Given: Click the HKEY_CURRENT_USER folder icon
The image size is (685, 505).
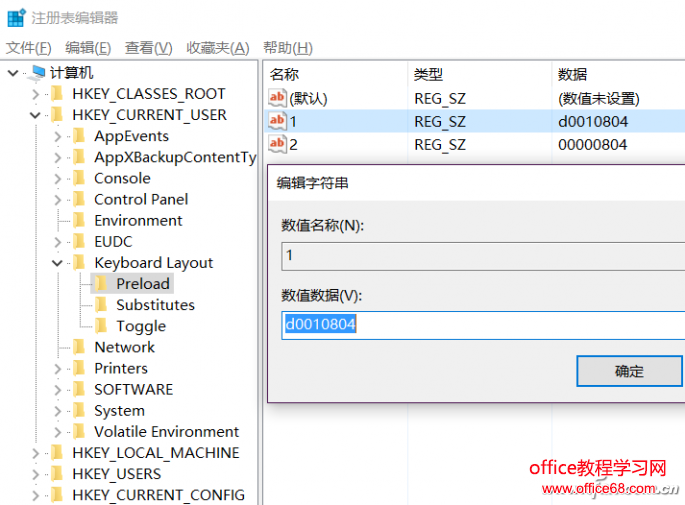Looking at the screenshot, I should [57, 114].
